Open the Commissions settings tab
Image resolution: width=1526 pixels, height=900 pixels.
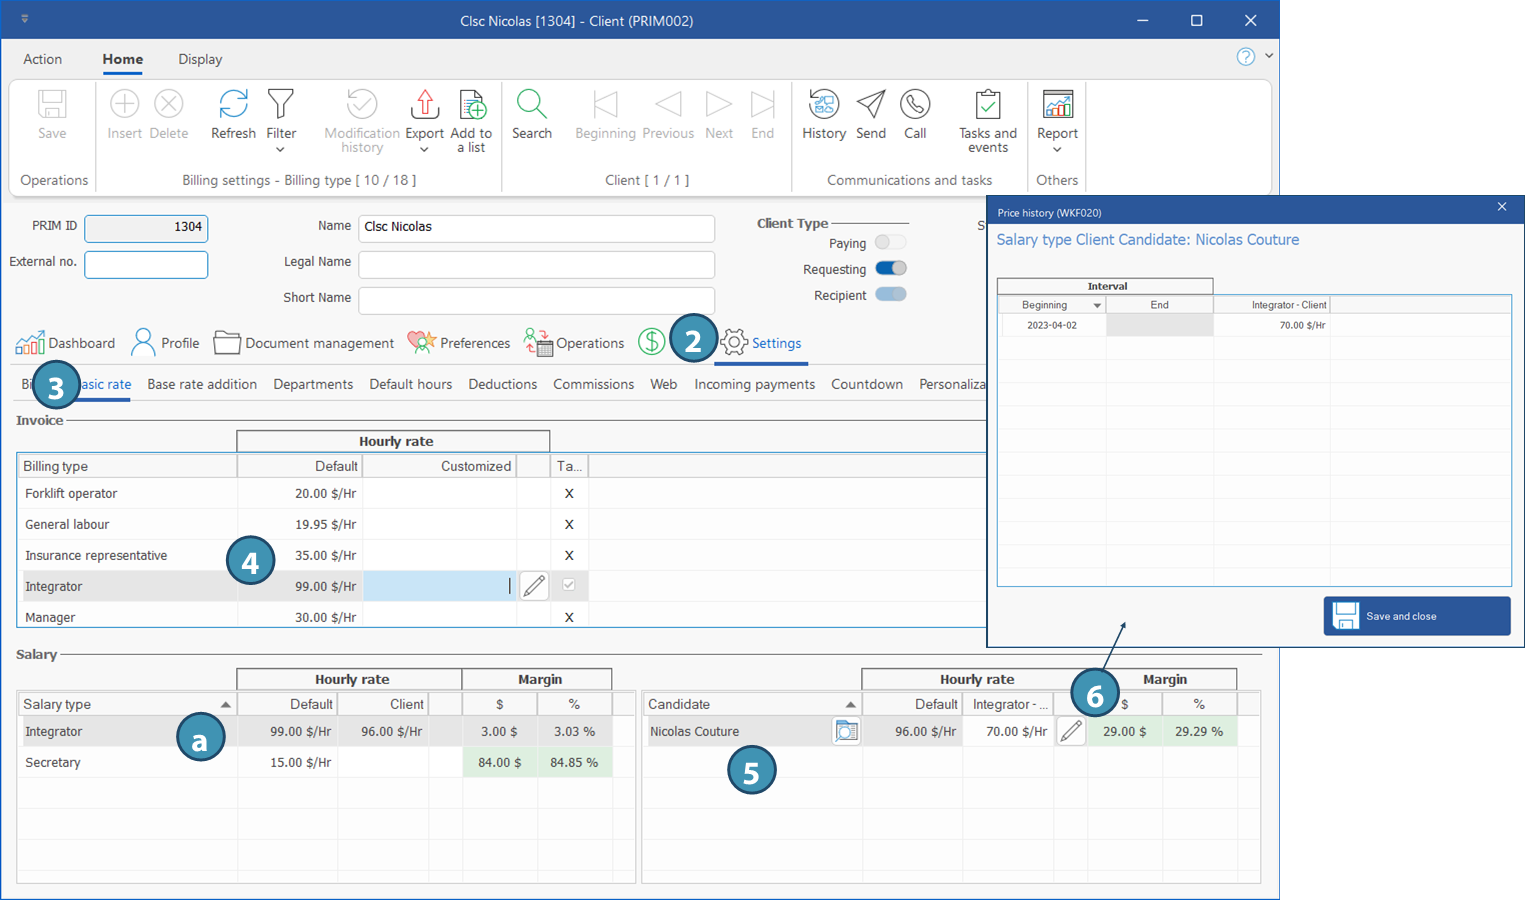pos(593,384)
